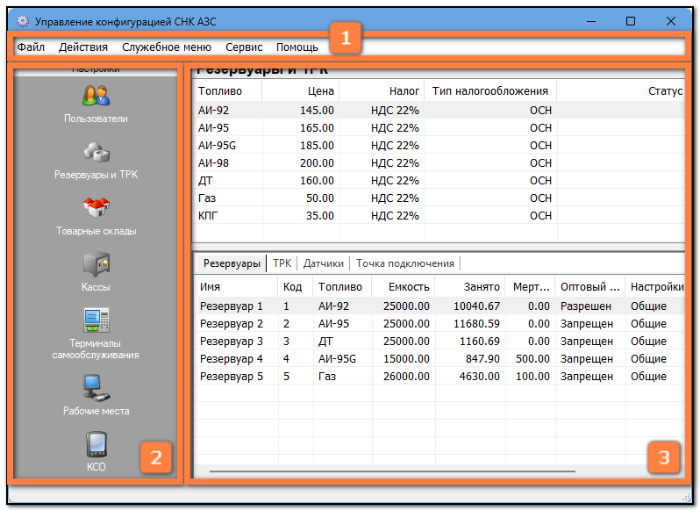The image size is (700, 511).
Task: Select the Газ fuel row priced 50.00
Action: (x=439, y=198)
